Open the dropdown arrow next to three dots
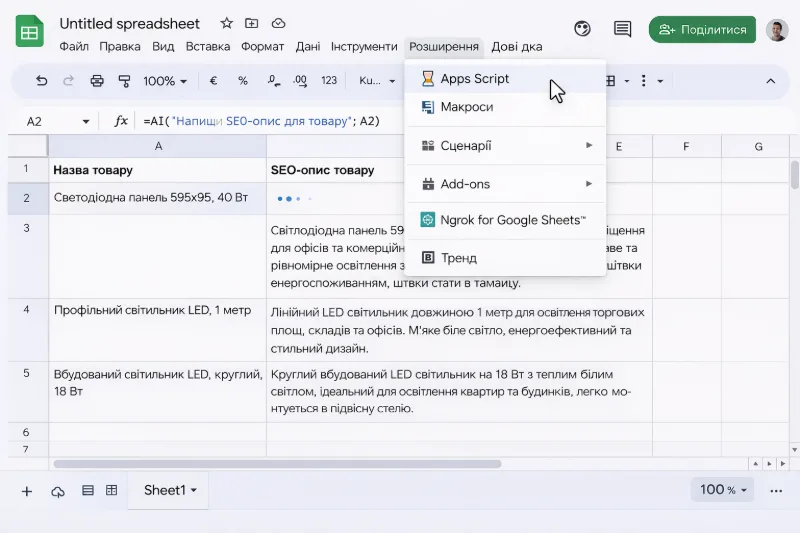Viewport: 800px width, 533px height. pos(660,81)
